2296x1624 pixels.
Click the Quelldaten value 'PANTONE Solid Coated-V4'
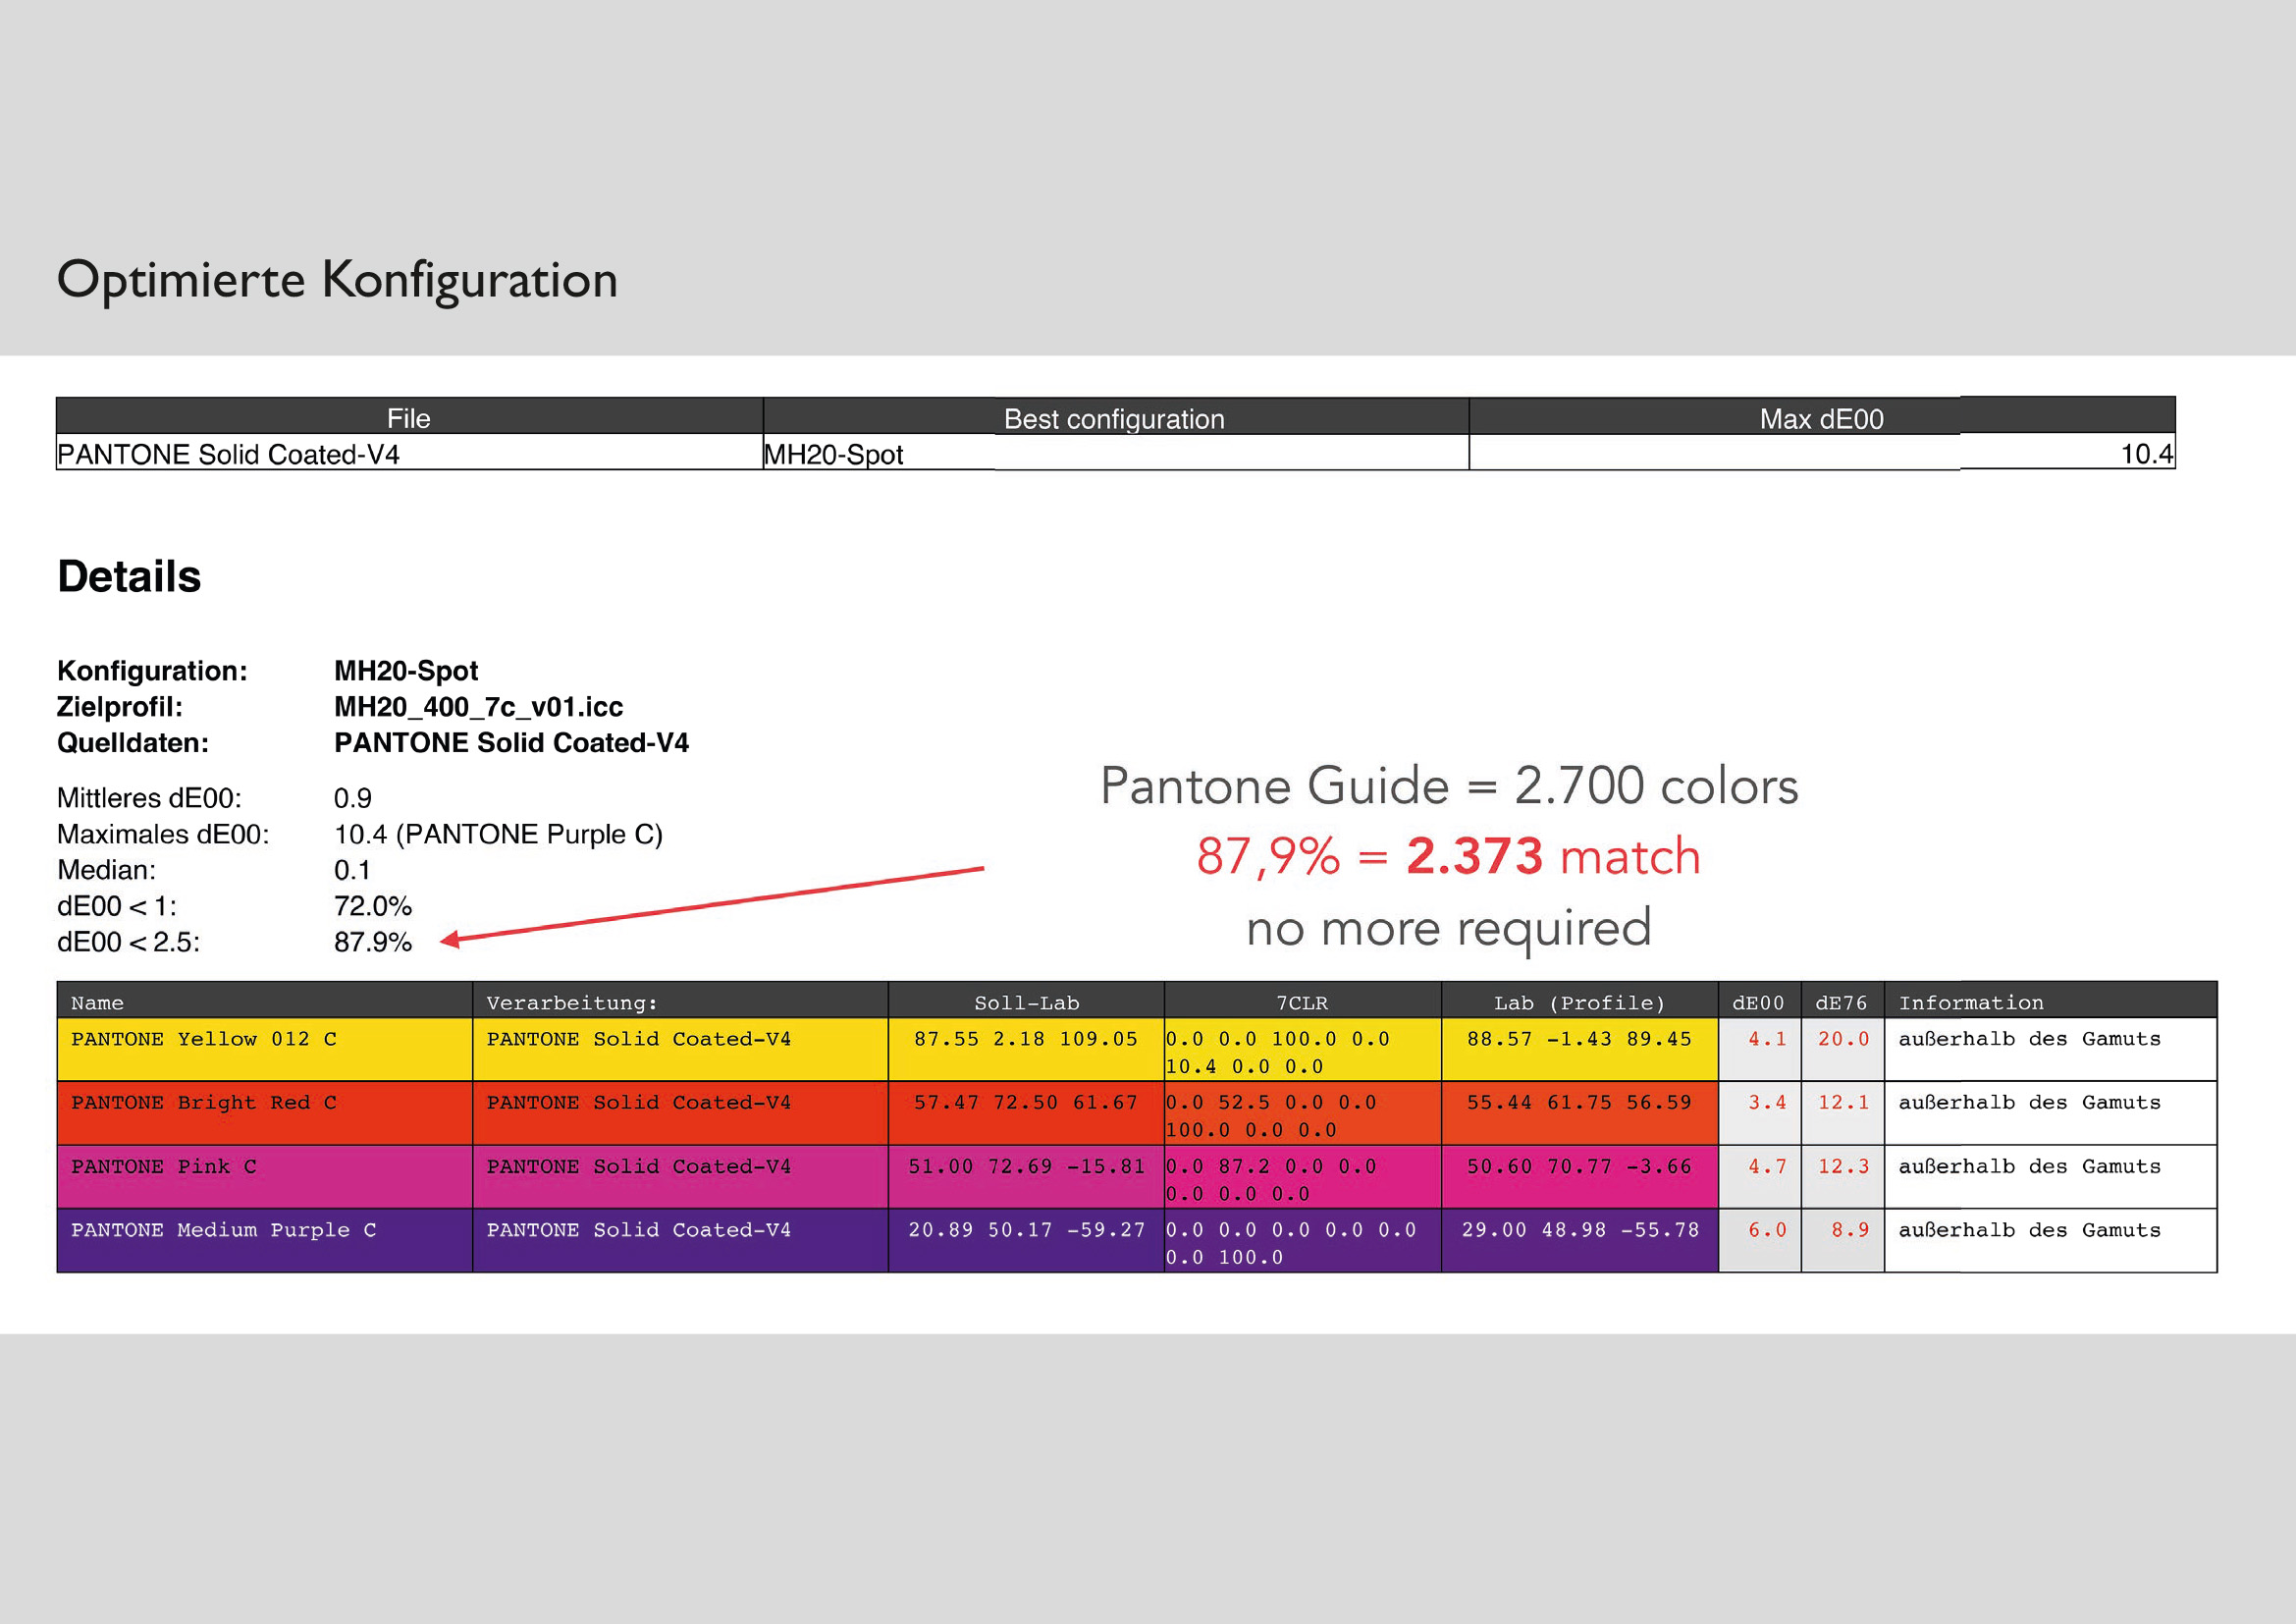[511, 743]
